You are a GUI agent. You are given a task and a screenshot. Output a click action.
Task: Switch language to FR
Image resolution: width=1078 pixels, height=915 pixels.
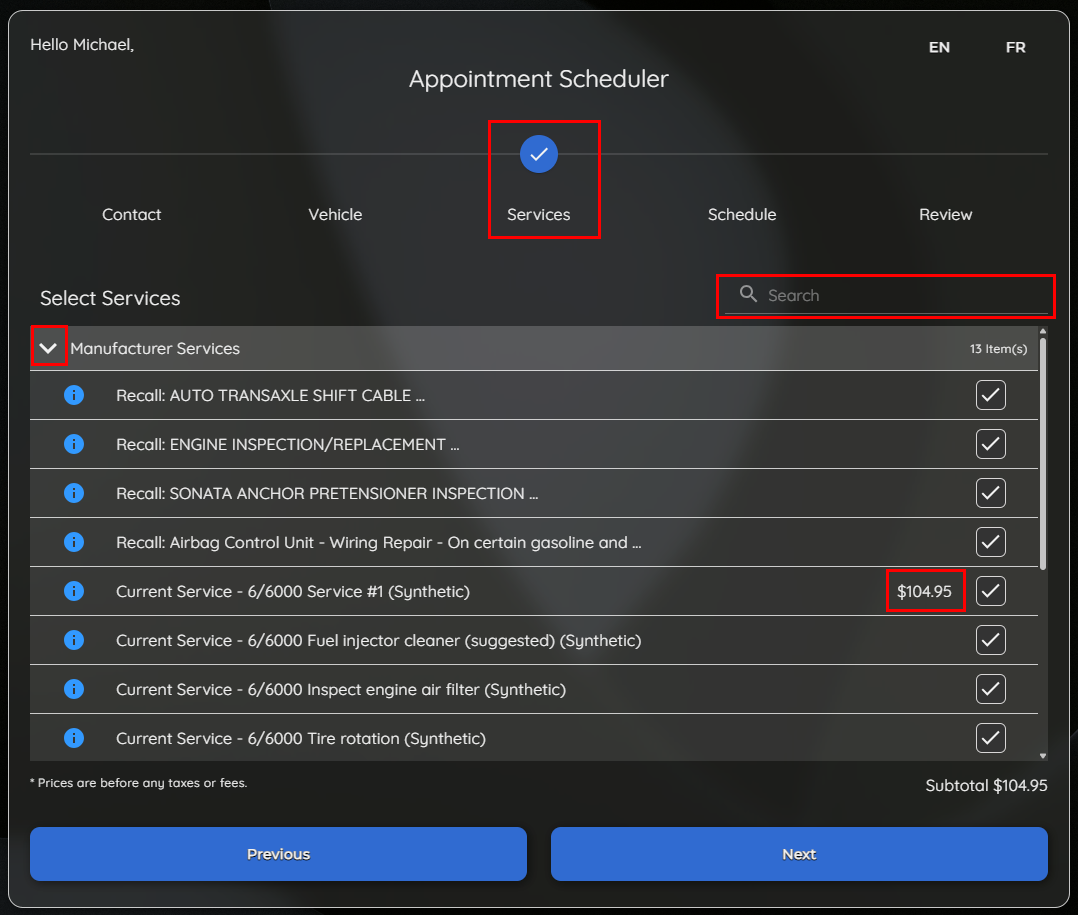click(x=1015, y=47)
